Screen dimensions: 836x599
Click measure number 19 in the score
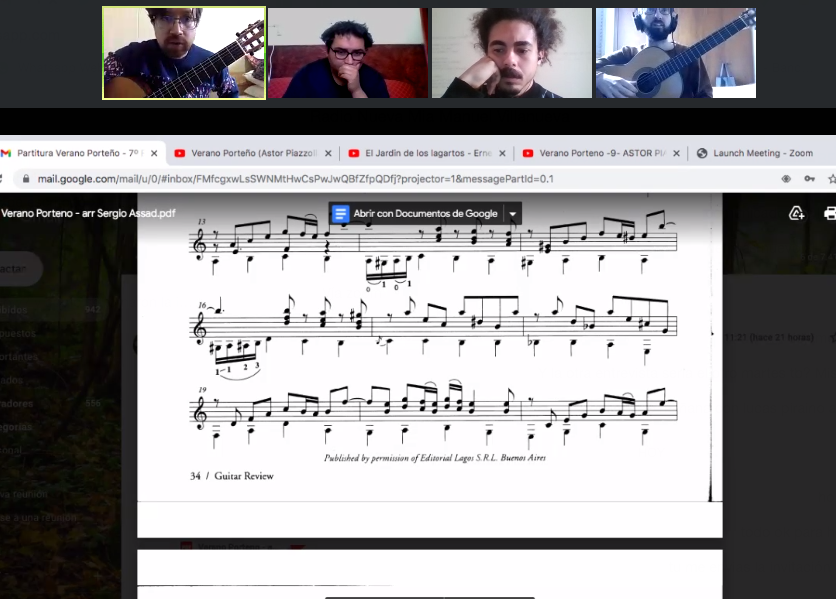pyautogui.click(x=202, y=389)
